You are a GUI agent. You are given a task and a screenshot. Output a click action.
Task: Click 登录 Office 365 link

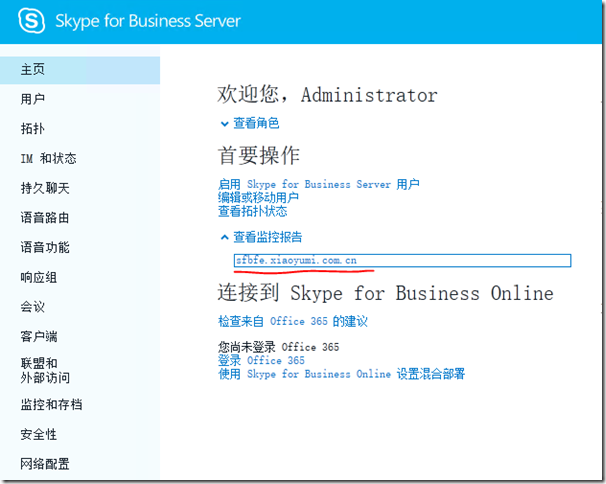click(x=261, y=361)
